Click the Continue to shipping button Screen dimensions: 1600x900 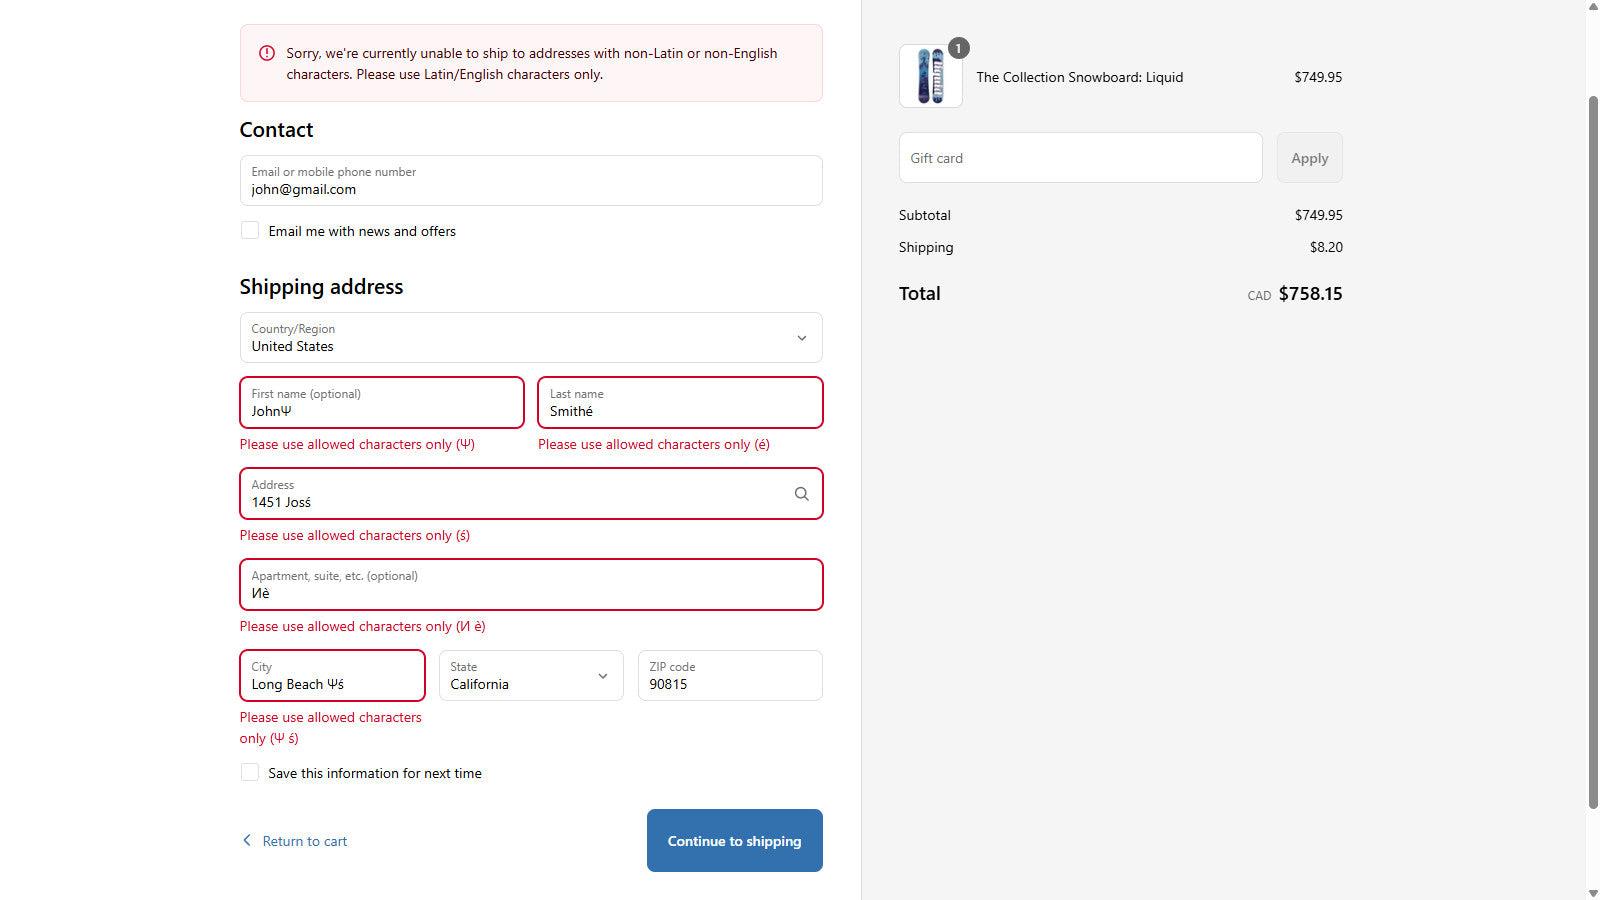tap(734, 841)
